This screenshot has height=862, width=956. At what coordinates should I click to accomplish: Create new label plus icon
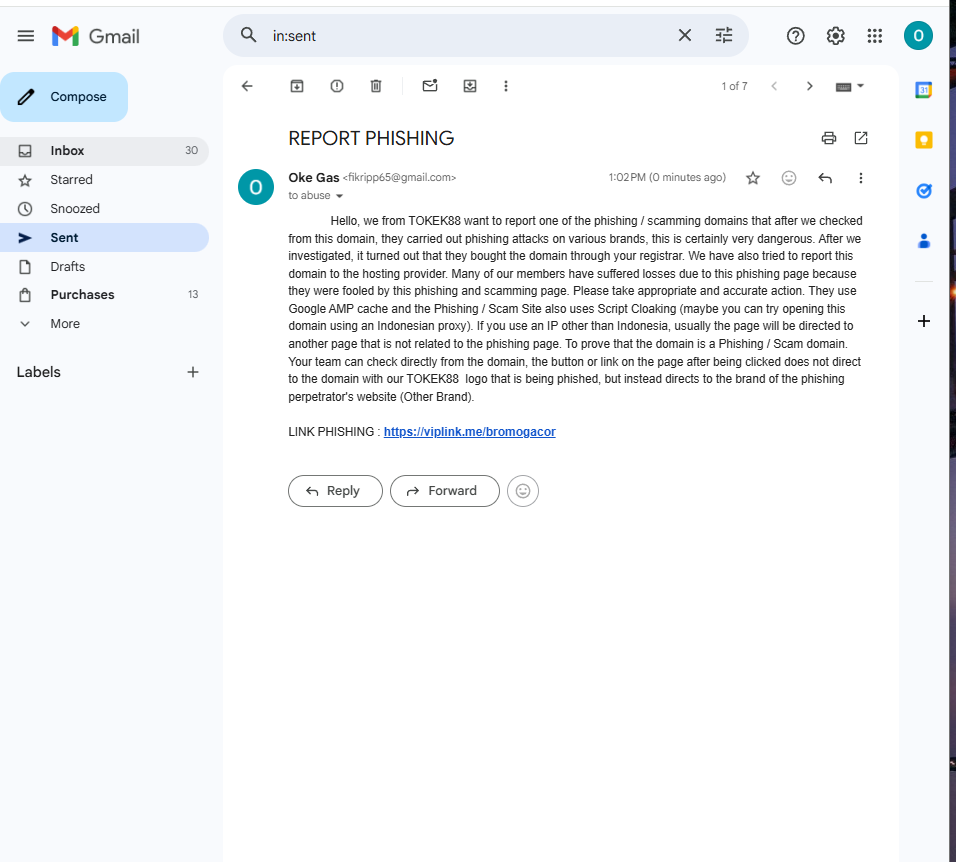[x=193, y=372]
